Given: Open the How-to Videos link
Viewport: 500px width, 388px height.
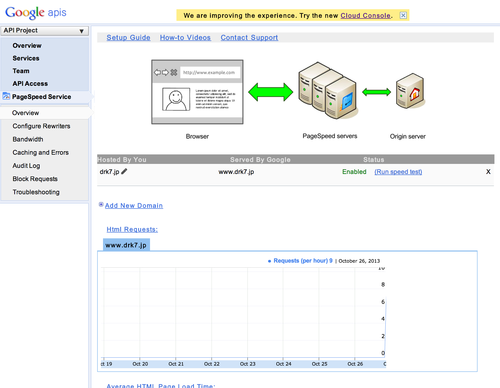Looking at the screenshot, I should (x=185, y=38).
